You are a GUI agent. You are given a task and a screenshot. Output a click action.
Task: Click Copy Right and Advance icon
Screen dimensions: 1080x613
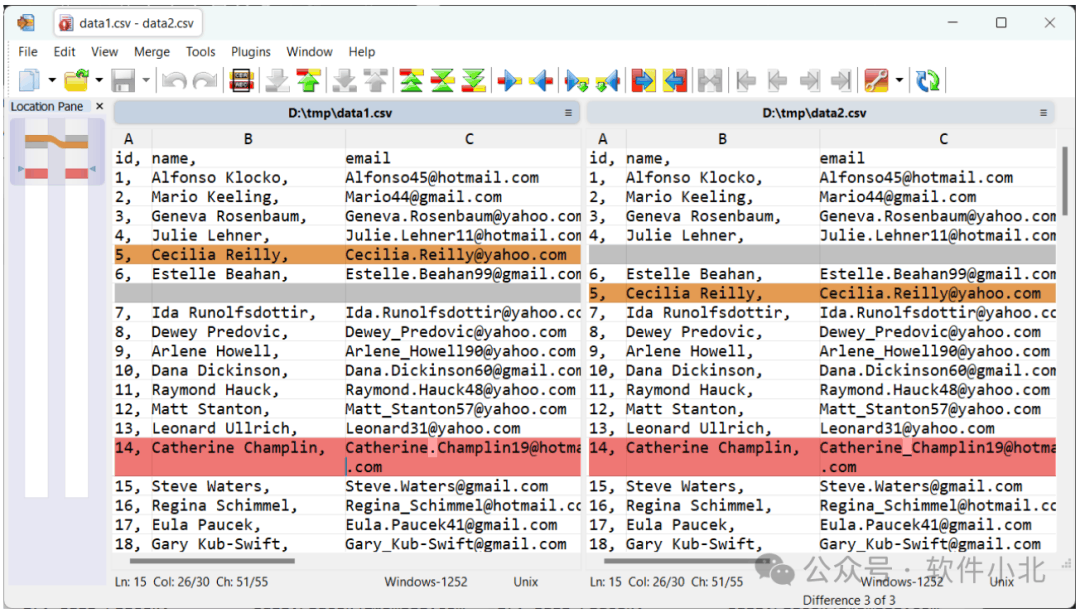point(577,81)
